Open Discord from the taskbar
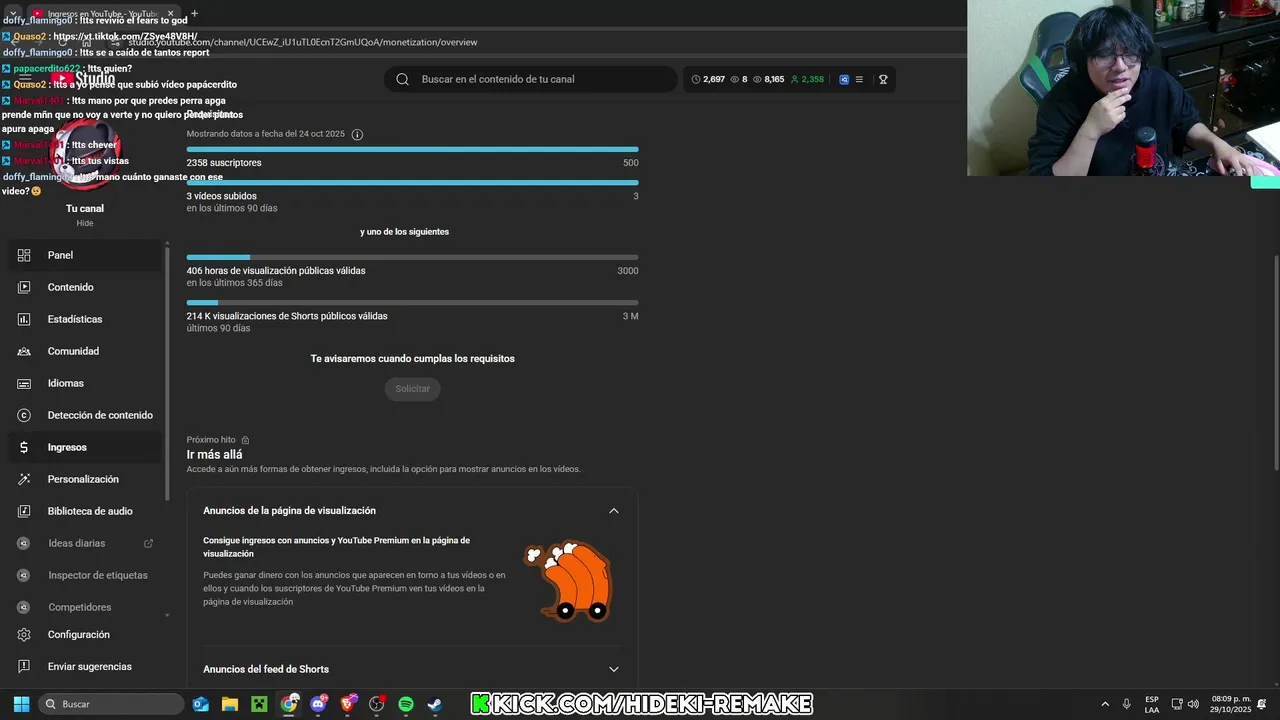 pyautogui.click(x=319, y=704)
